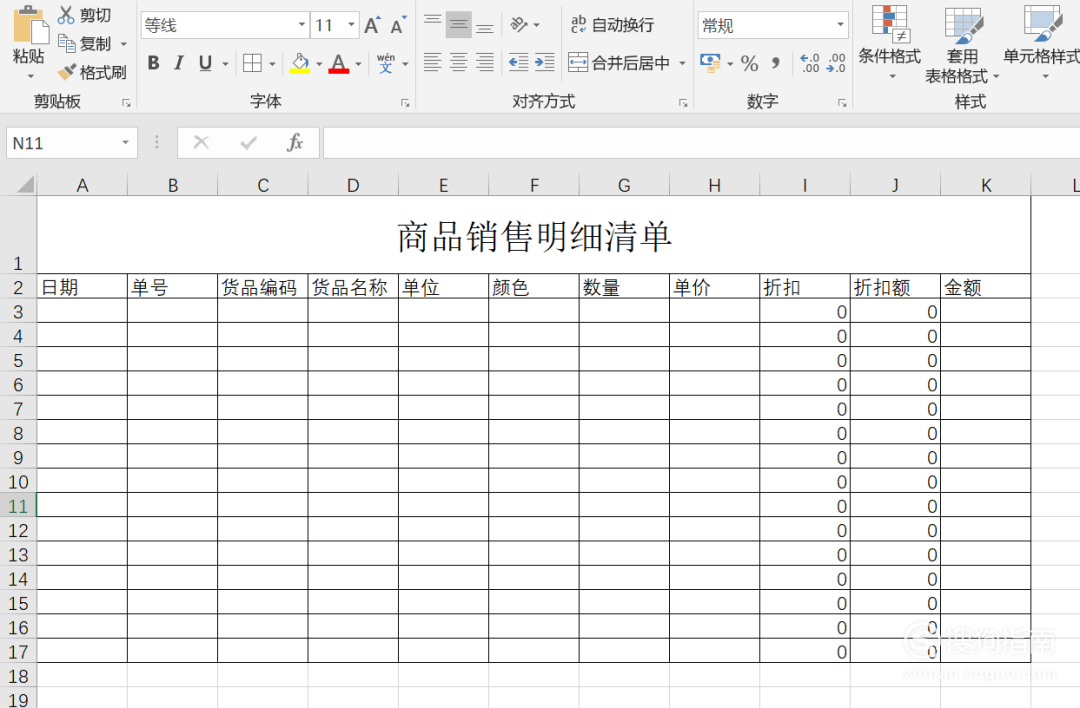Toggle bold formatting
The image size is (1080, 708).
click(153, 62)
